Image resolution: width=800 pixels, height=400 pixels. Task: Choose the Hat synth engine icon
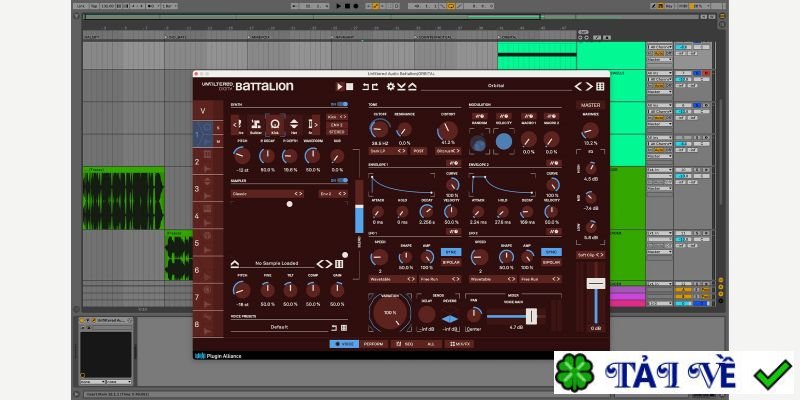pyautogui.click(x=293, y=124)
